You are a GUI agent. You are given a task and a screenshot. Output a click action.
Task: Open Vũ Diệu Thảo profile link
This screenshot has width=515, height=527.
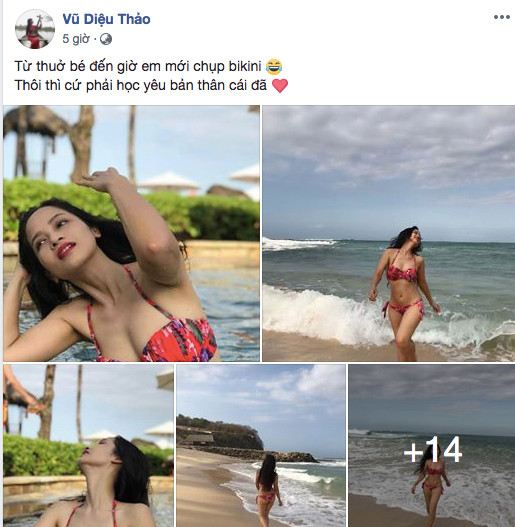106,19
